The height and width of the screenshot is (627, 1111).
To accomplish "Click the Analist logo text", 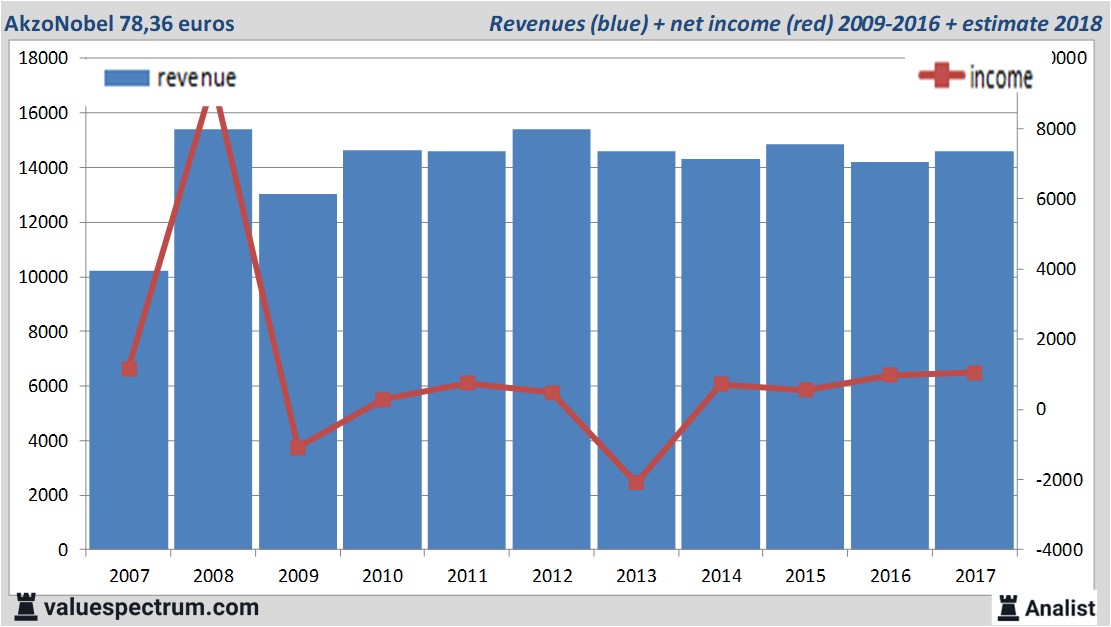I will (1060, 607).
